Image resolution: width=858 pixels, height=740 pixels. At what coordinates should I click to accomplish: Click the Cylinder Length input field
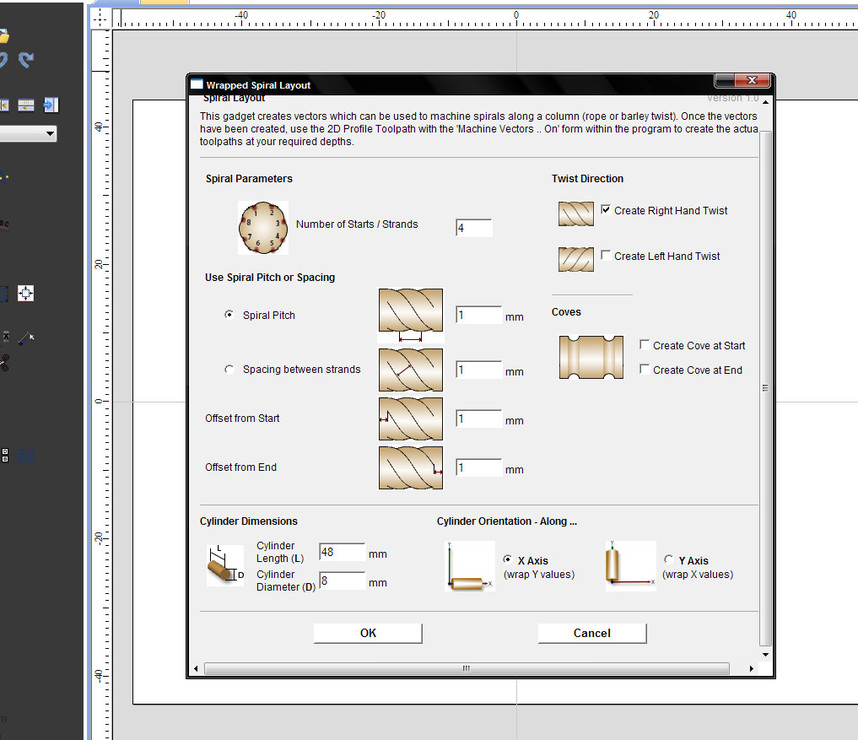coord(341,552)
